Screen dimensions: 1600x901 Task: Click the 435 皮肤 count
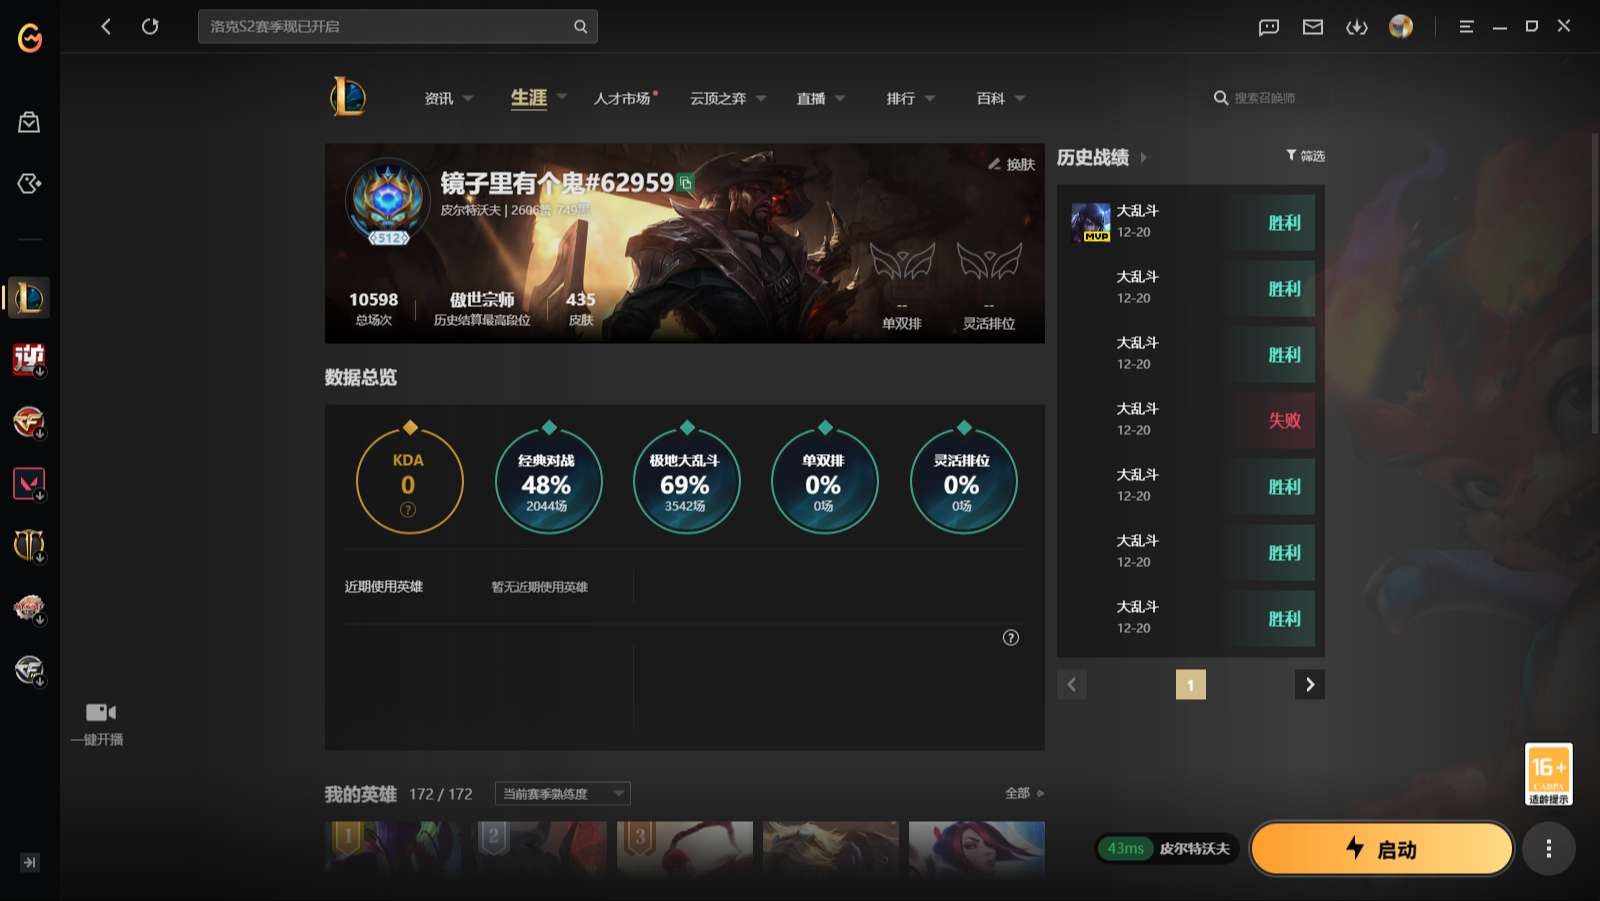tap(581, 308)
